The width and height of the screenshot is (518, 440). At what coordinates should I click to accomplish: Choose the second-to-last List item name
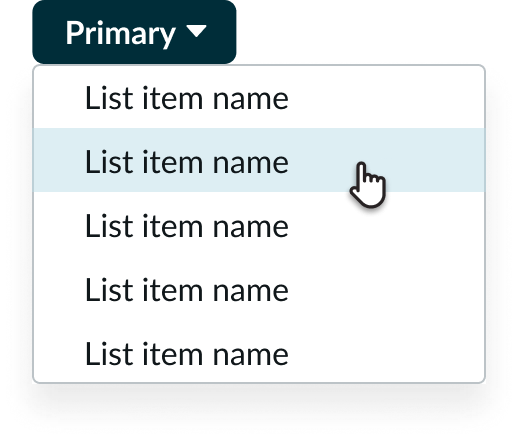point(259,288)
